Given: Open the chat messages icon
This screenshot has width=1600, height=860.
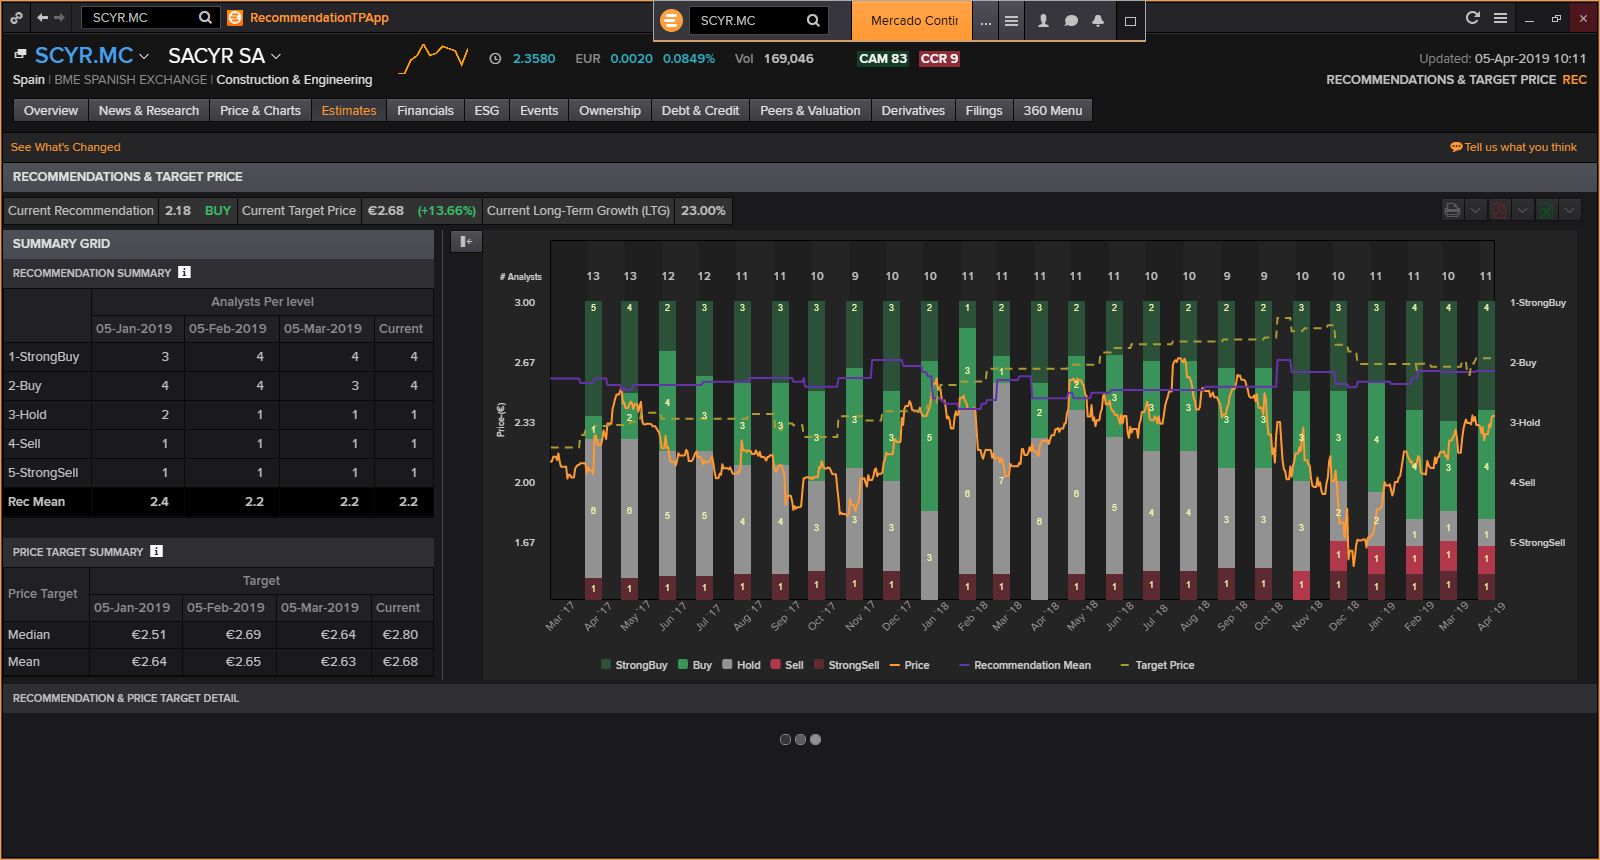Looking at the screenshot, I should [x=1071, y=20].
